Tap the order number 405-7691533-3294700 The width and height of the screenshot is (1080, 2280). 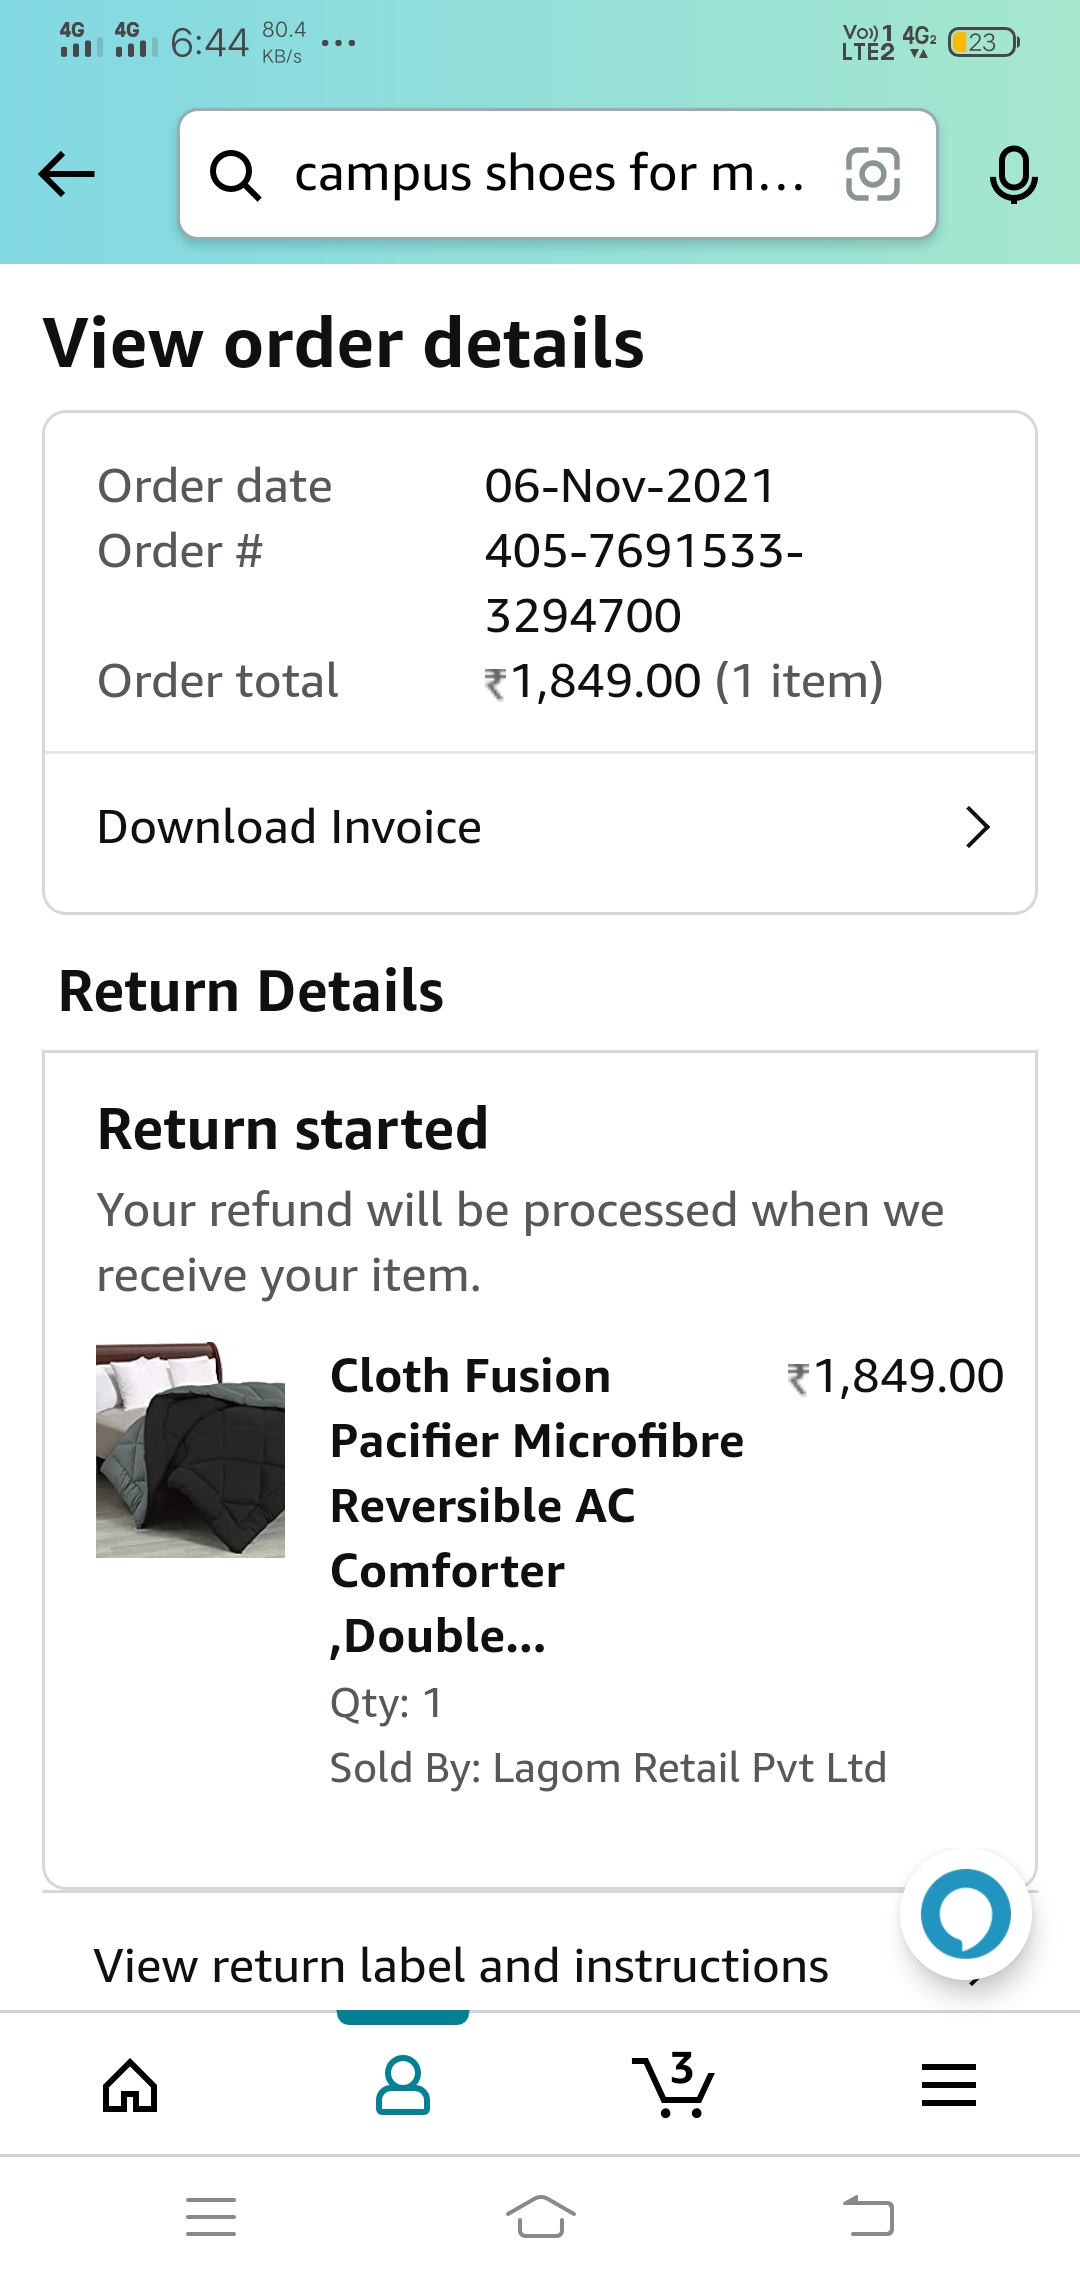(x=644, y=583)
